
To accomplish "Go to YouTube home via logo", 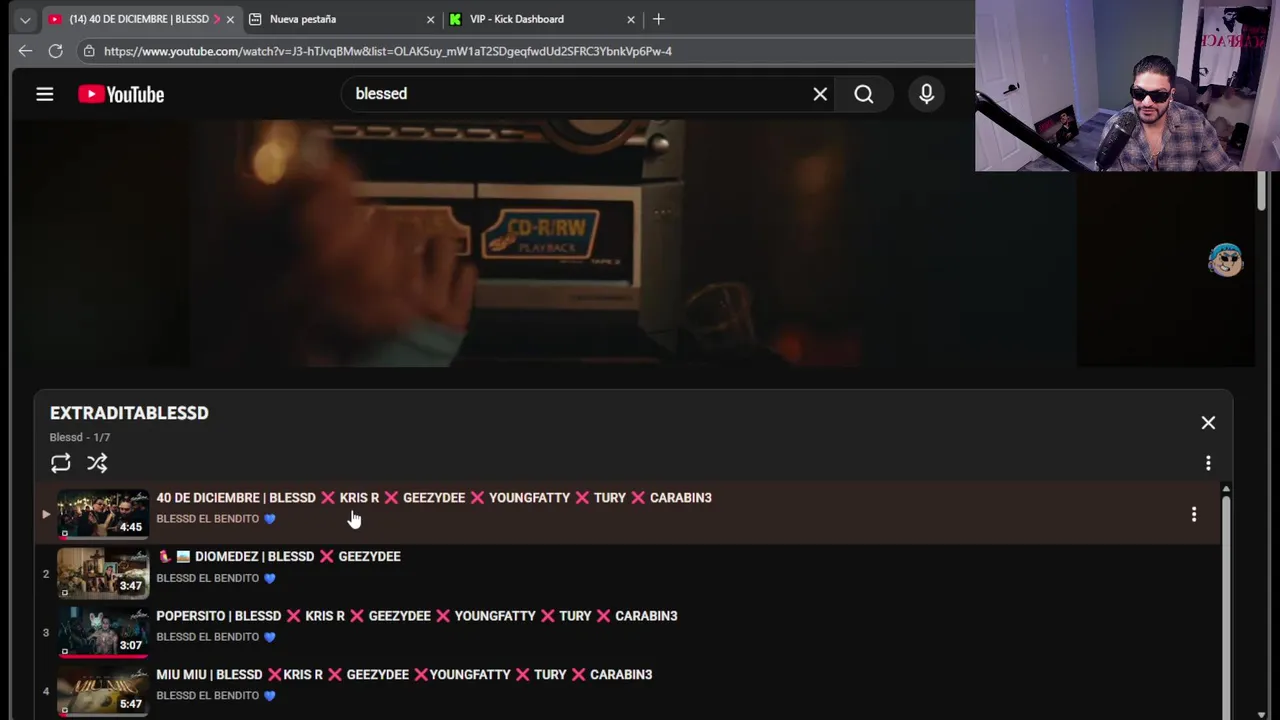I will (121, 94).
